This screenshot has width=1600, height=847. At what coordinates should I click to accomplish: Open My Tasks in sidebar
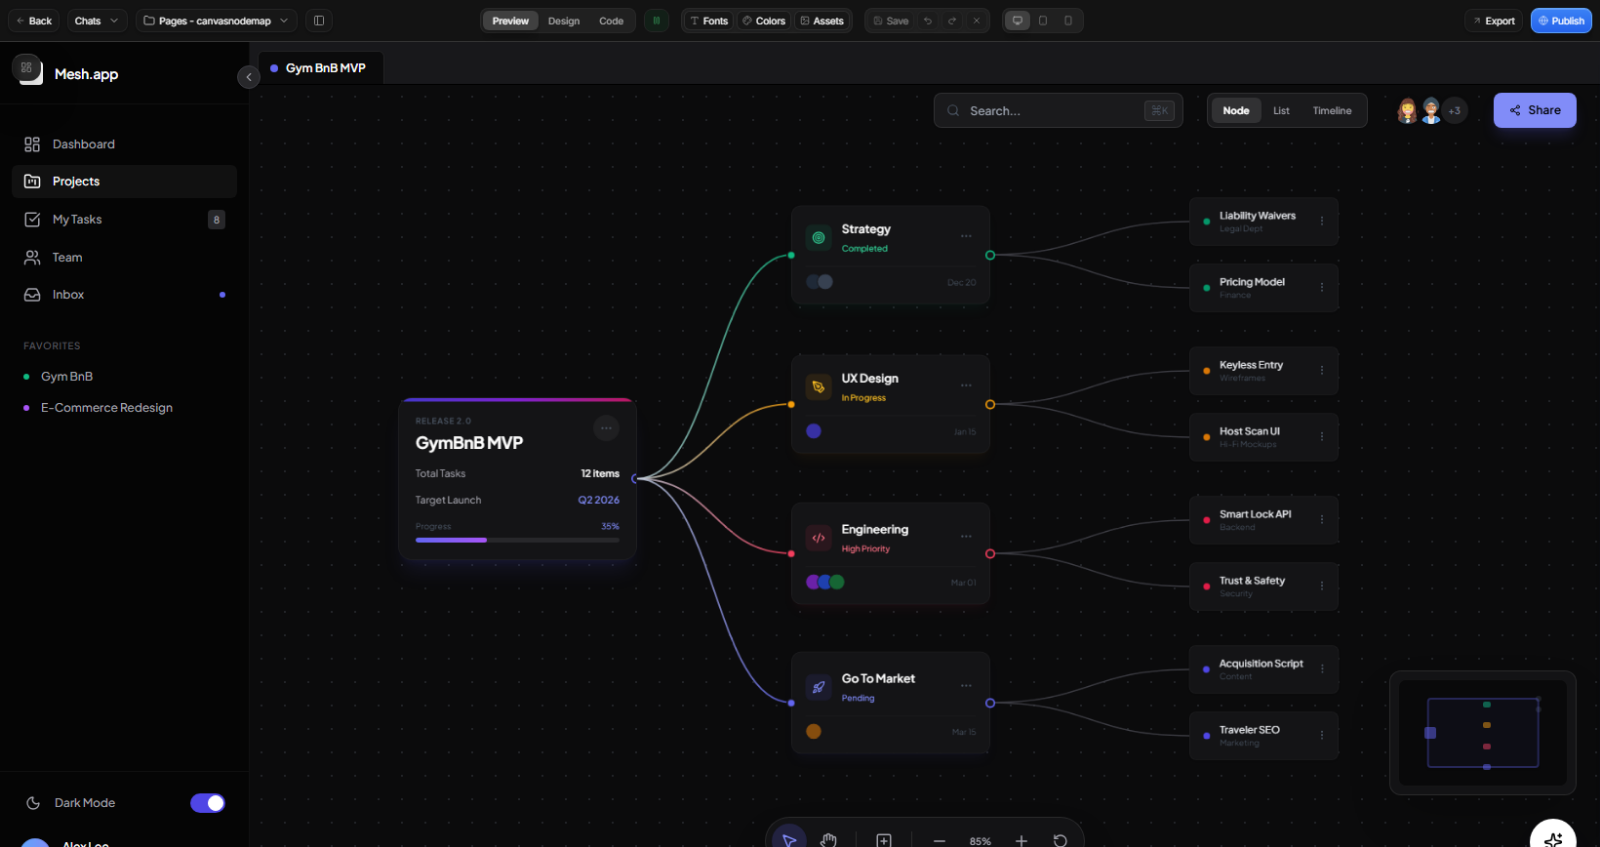point(124,219)
